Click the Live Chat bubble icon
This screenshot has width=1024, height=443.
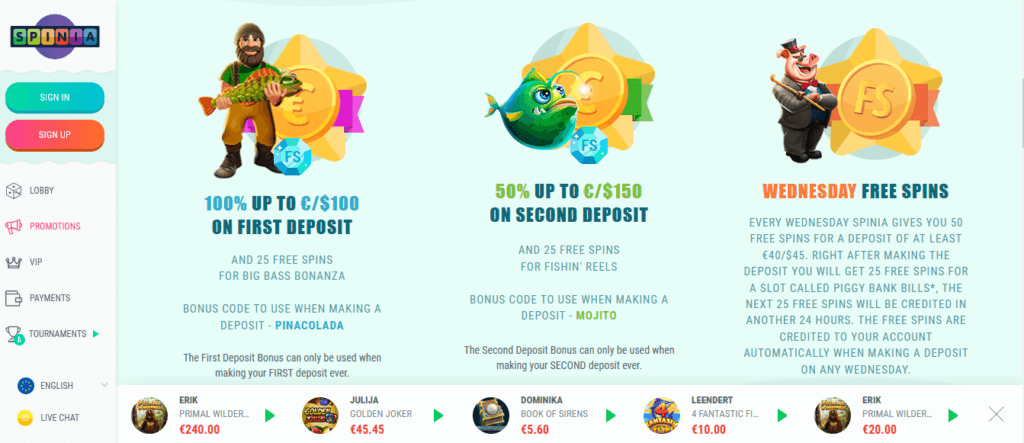pyautogui.click(x=25, y=418)
